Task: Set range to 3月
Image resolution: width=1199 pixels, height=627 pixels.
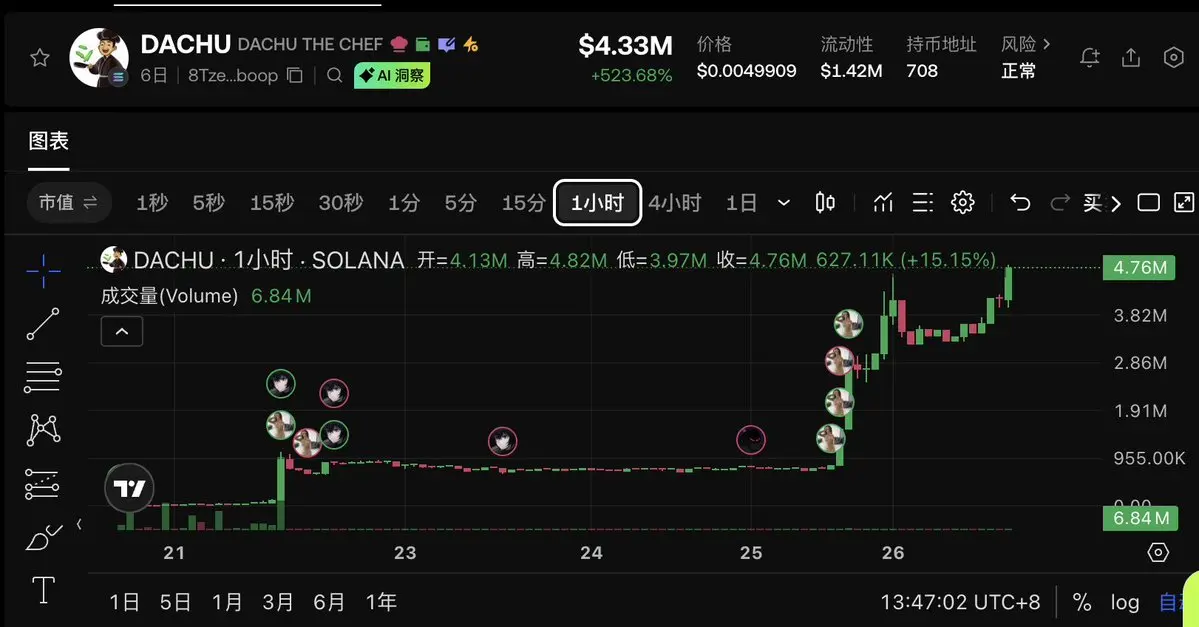Action: [x=278, y=603]
